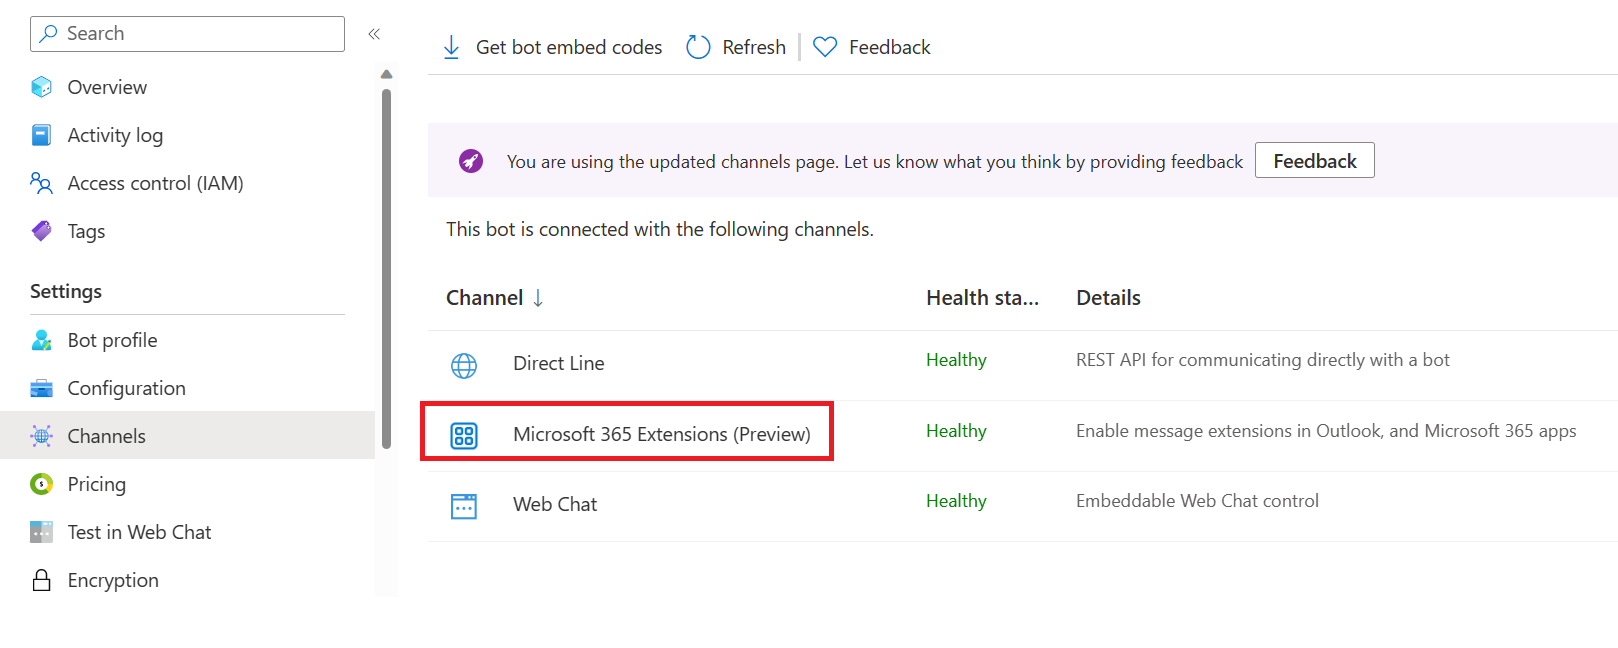1618x648 pixels.
Task: Click the sidebar scrollbar thumb
Action: point(386,268)
